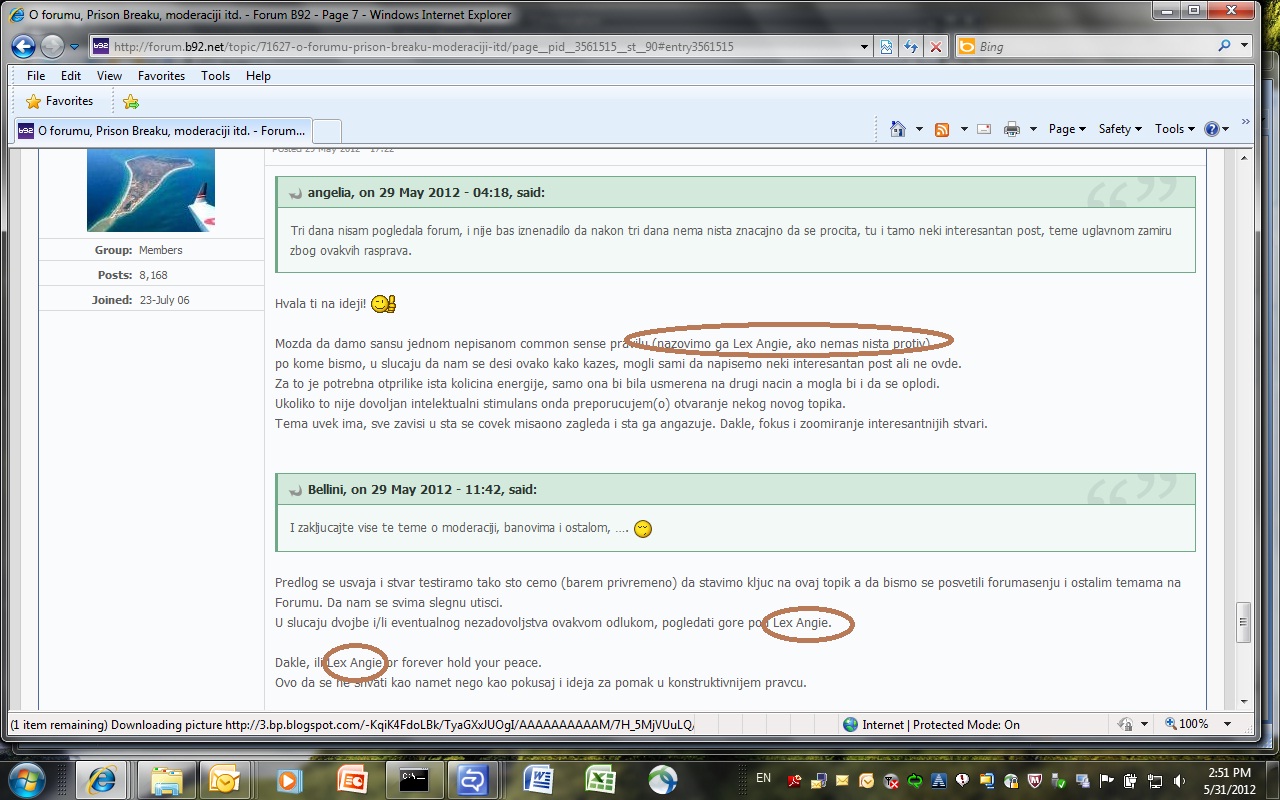Open the Safety command bar menu
The height and width of the screenshot is (800, 1280).
click(x=1120, y=129)
